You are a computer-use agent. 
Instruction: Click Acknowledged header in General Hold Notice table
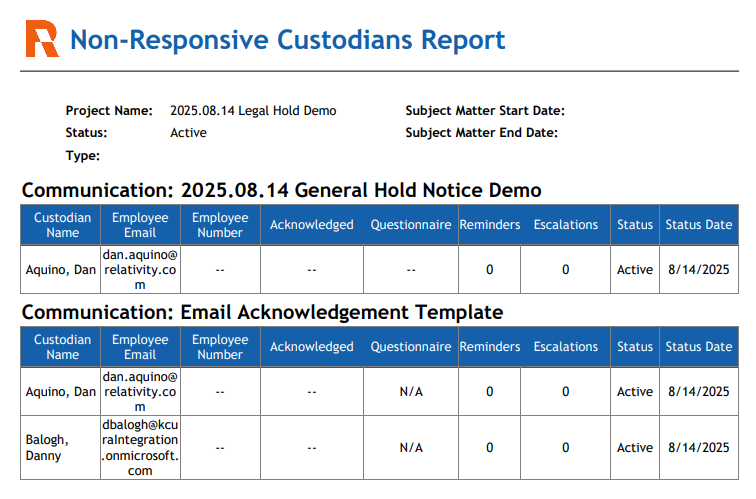pyautogui.click(x=311, y=225)
